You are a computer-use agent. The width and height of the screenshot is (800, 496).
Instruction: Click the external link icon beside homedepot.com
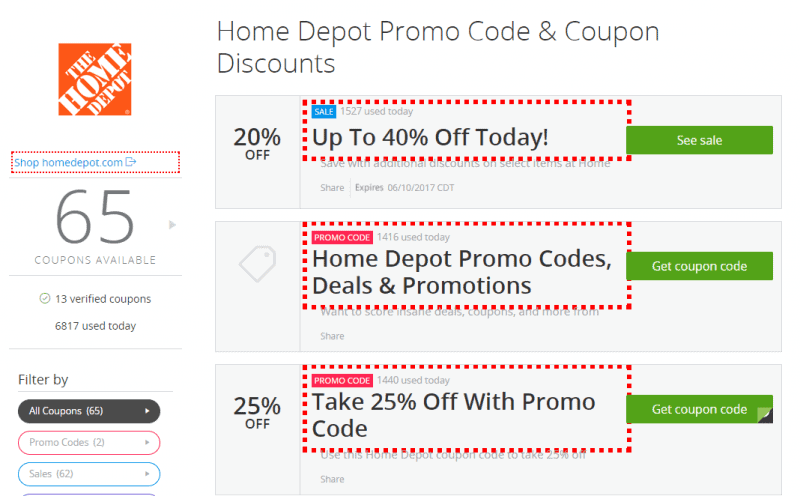coord(131,162)
